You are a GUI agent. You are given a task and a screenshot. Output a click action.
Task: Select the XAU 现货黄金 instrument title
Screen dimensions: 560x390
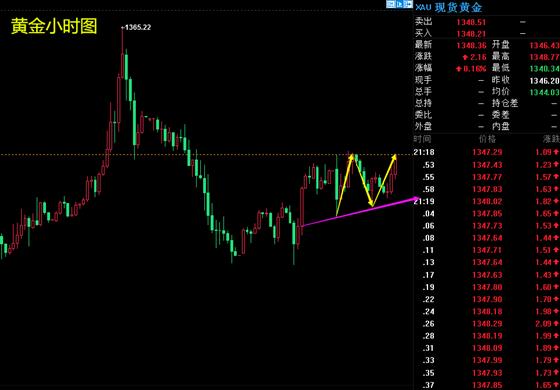(x=449, y=8)
